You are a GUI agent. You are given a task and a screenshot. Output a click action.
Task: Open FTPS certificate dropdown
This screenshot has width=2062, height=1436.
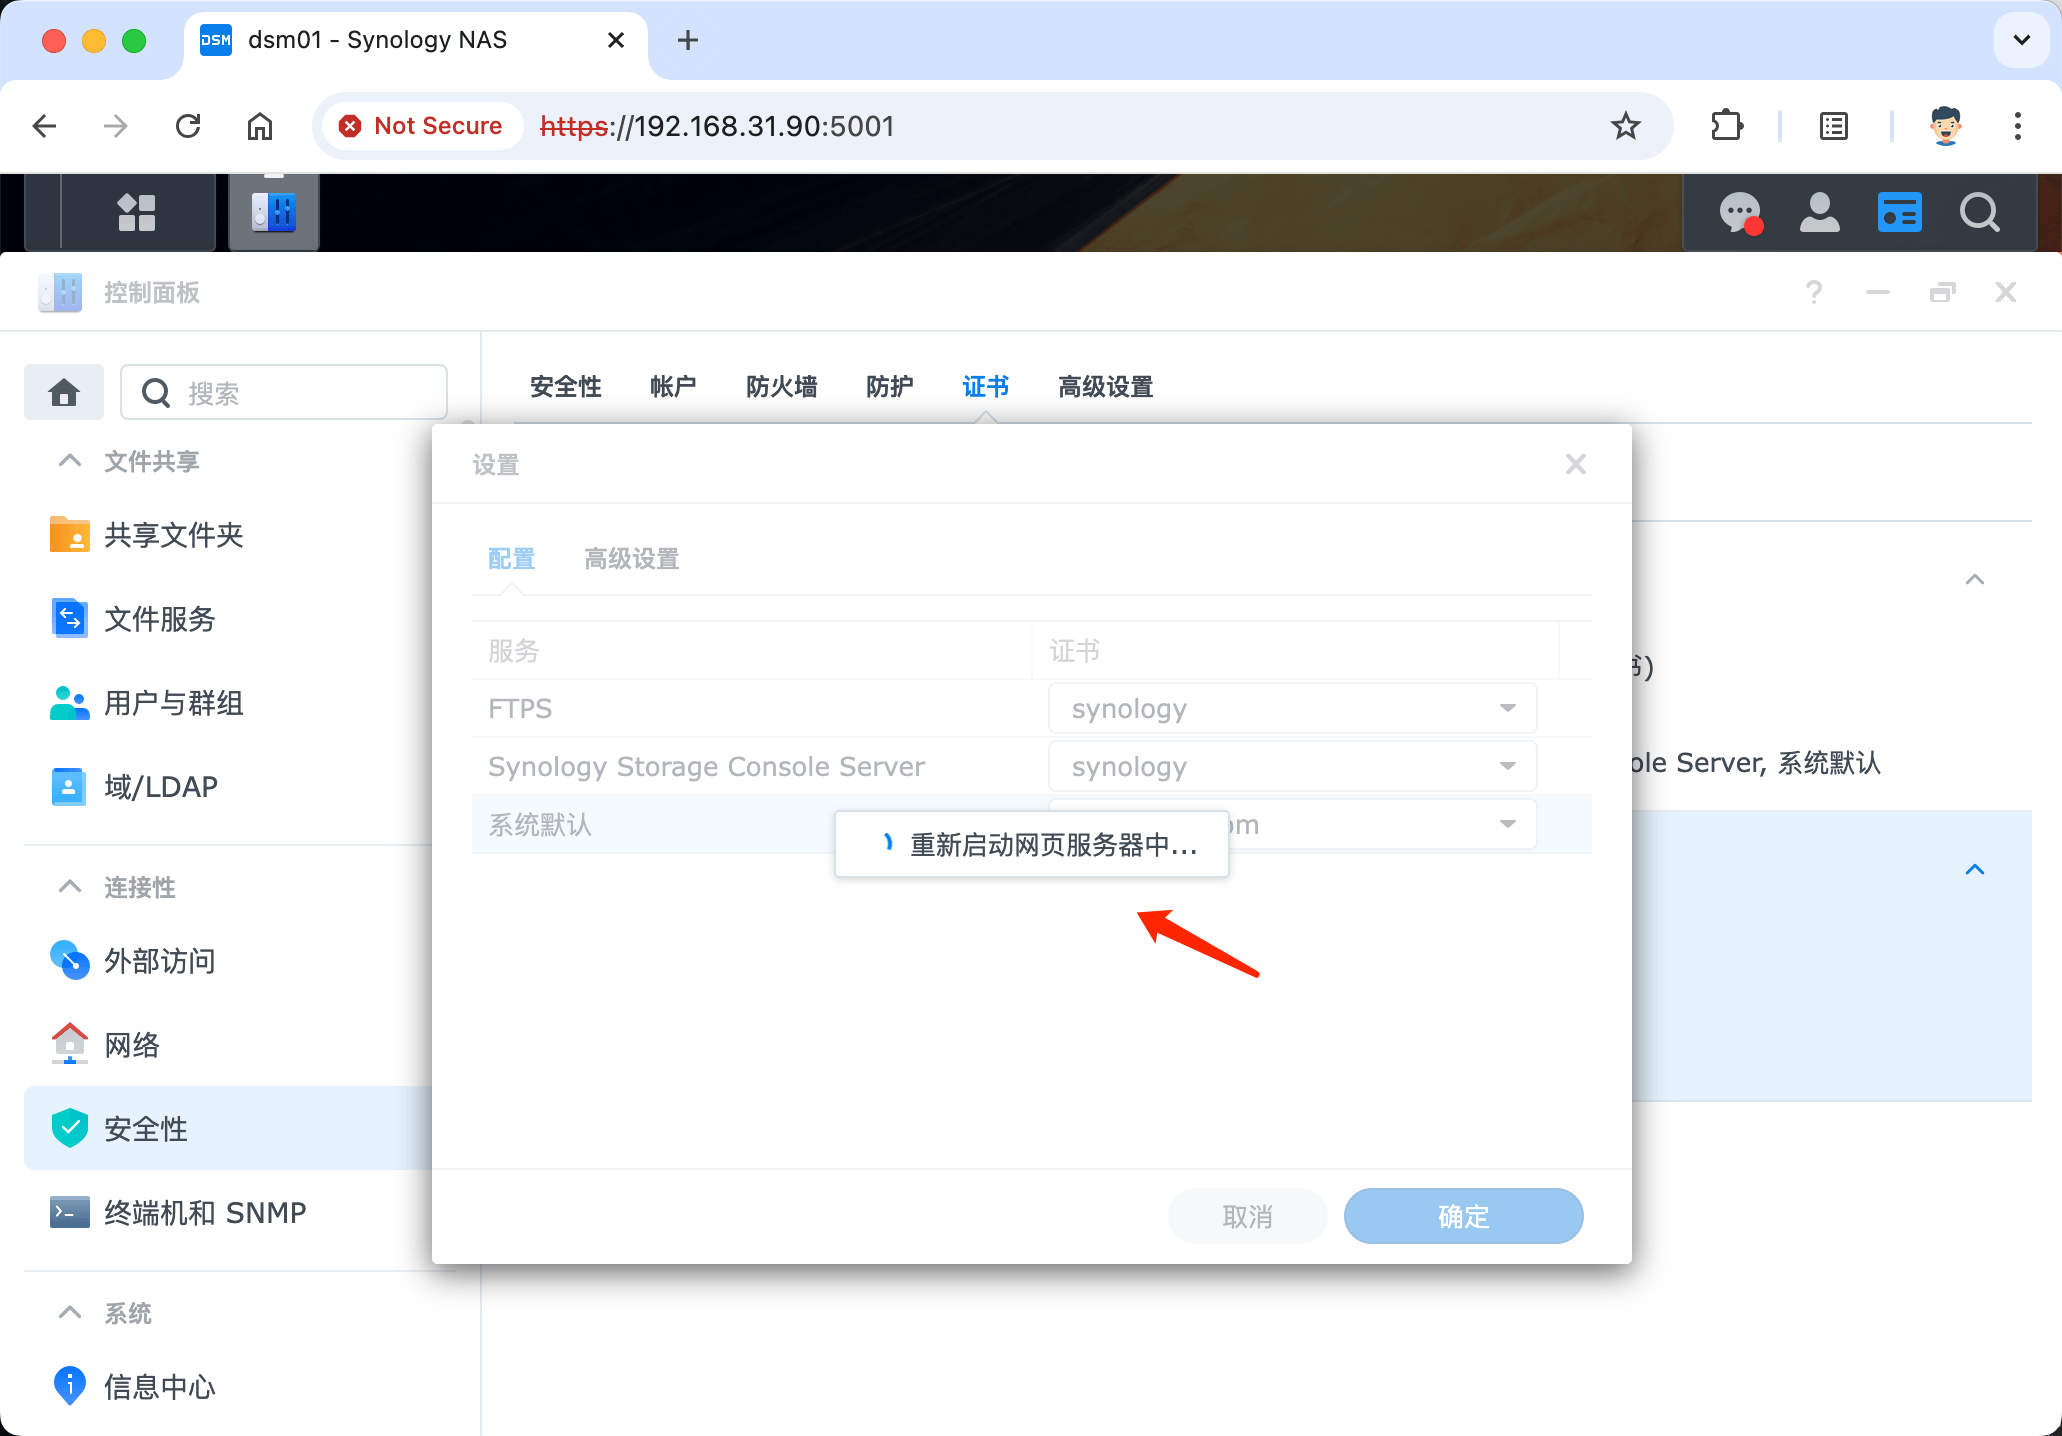tap(1291, 708)
